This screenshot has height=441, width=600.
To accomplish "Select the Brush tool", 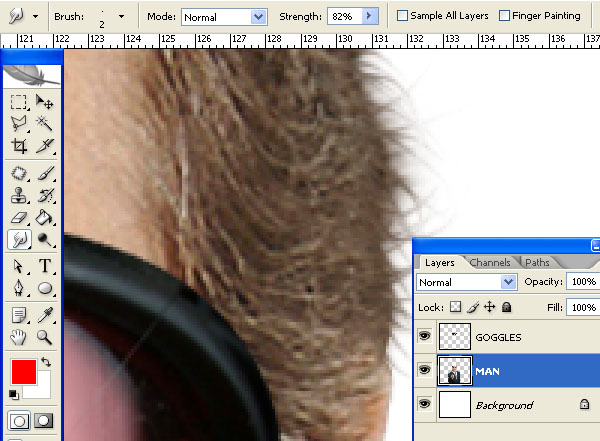I will 44,173.
